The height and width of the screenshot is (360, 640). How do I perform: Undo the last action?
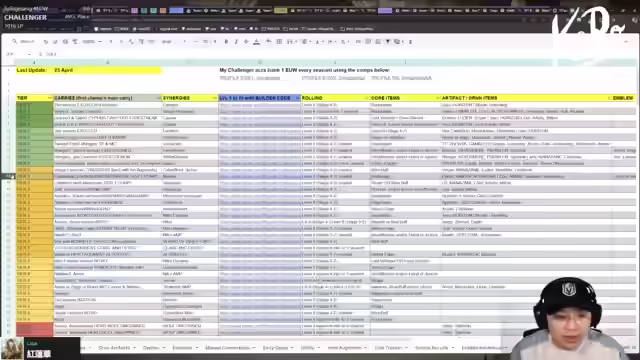46,42
